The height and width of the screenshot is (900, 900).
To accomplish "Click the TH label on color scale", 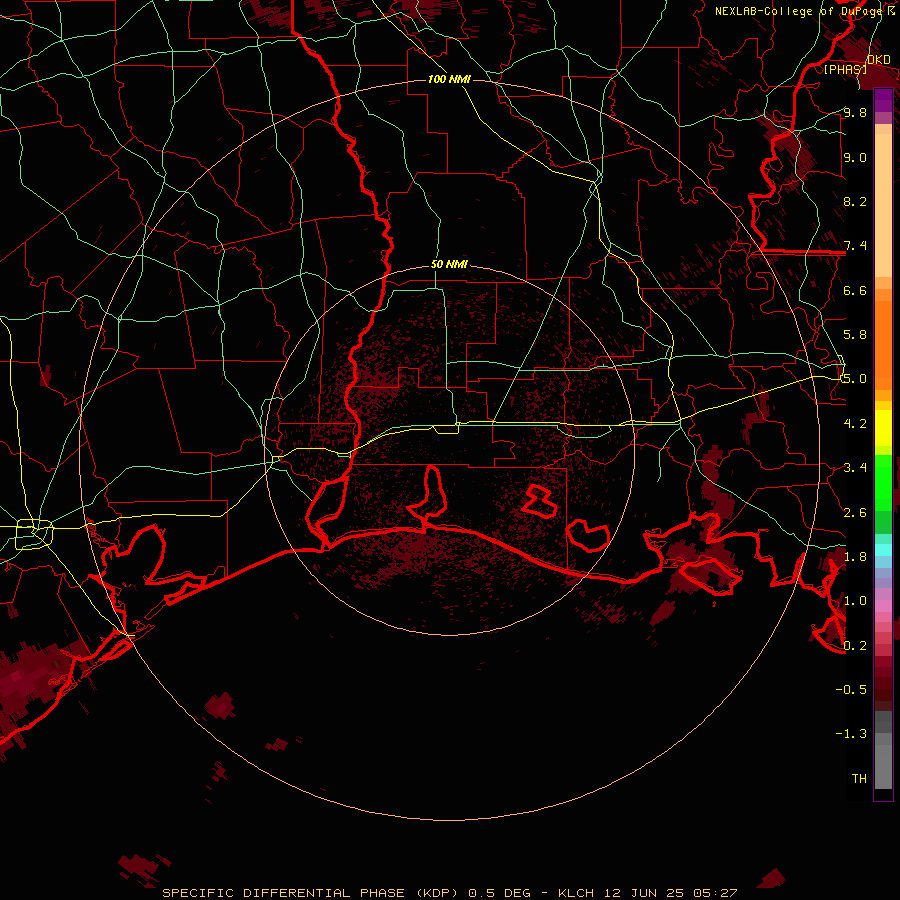I will (x=859, y=779).
